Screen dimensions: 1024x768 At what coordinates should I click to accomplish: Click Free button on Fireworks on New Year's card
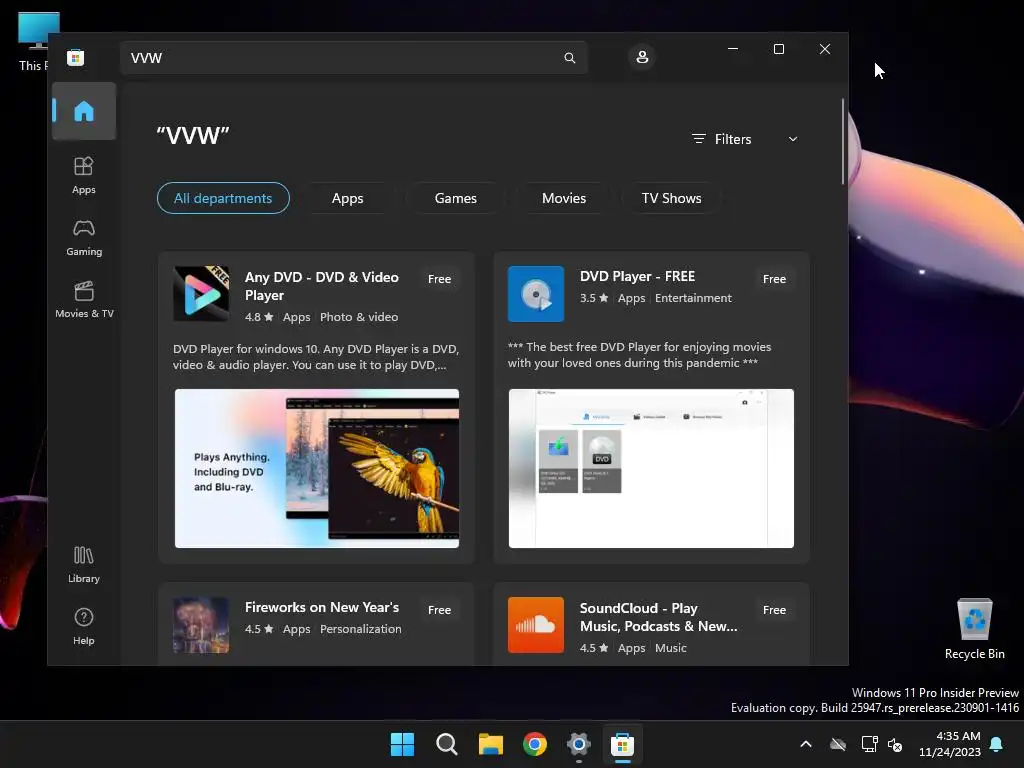coord(440,610)
